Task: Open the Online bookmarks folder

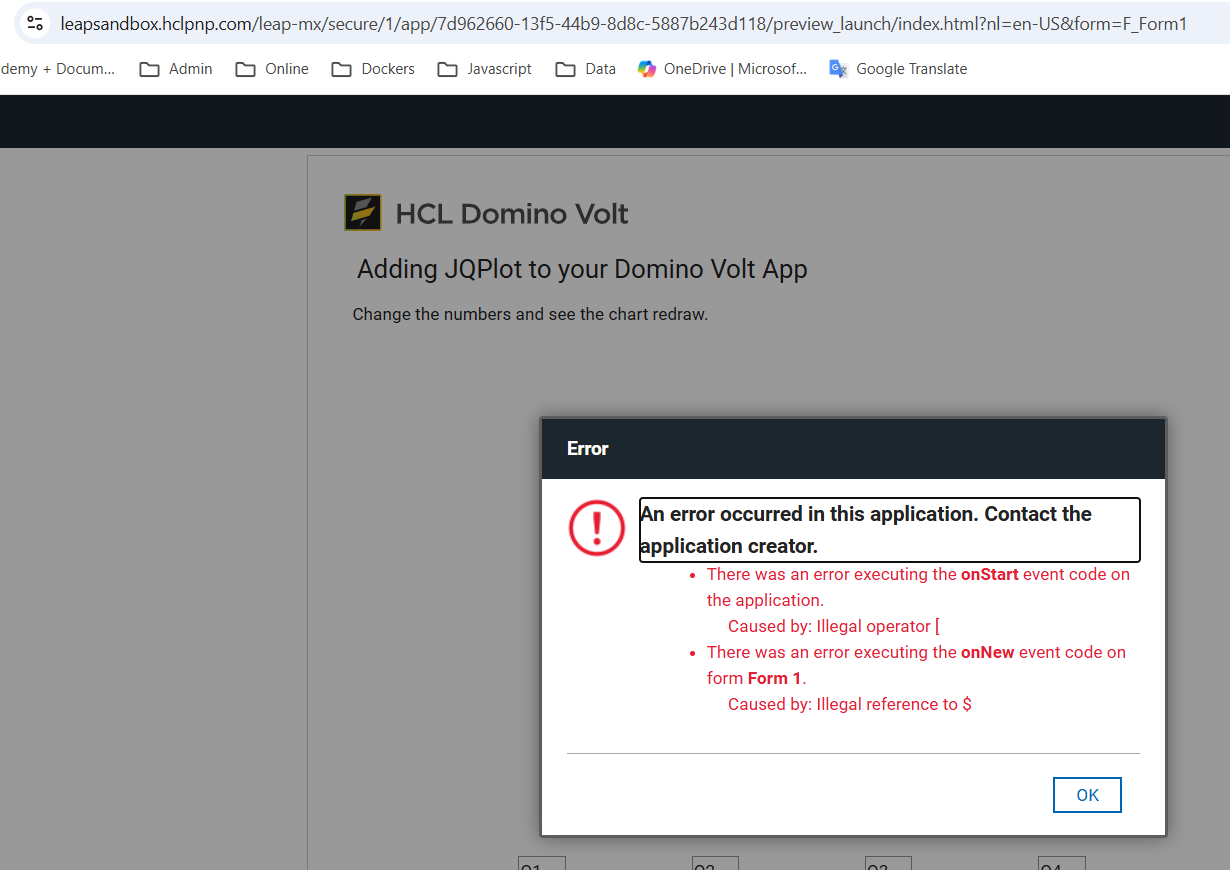Action: [x=272, y=69]
